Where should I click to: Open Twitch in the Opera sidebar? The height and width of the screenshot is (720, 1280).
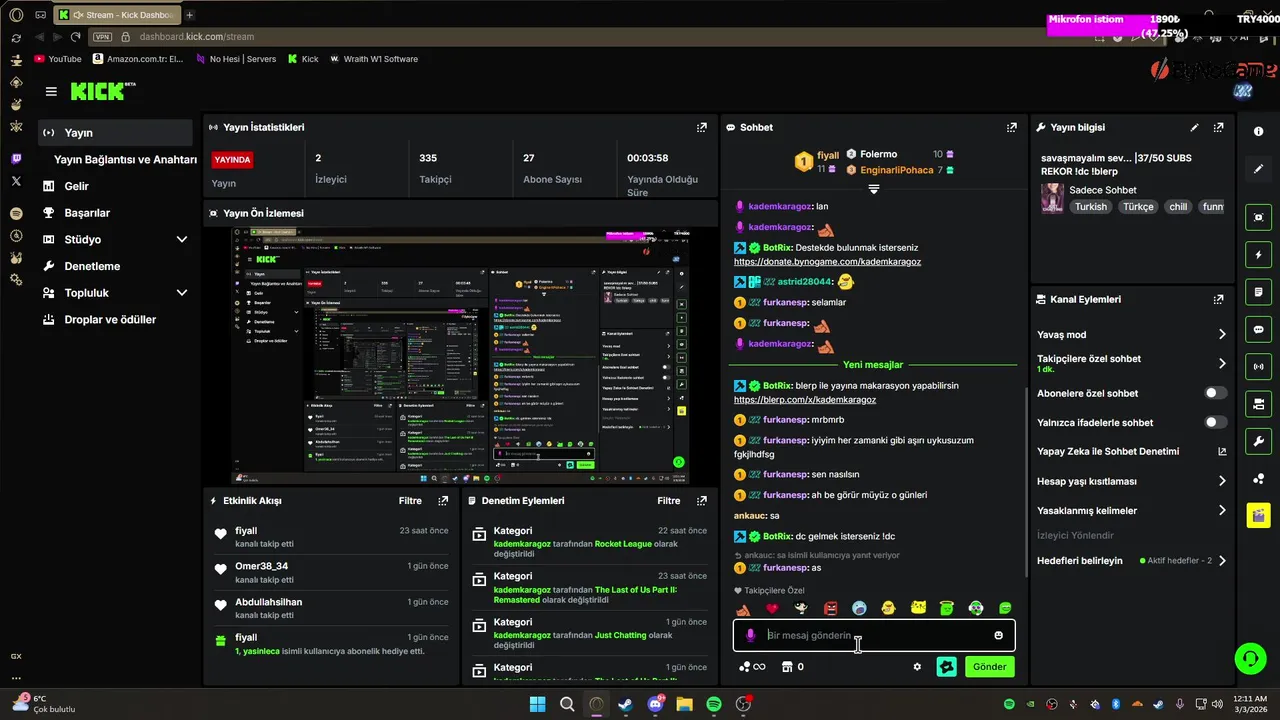[16, 159]
